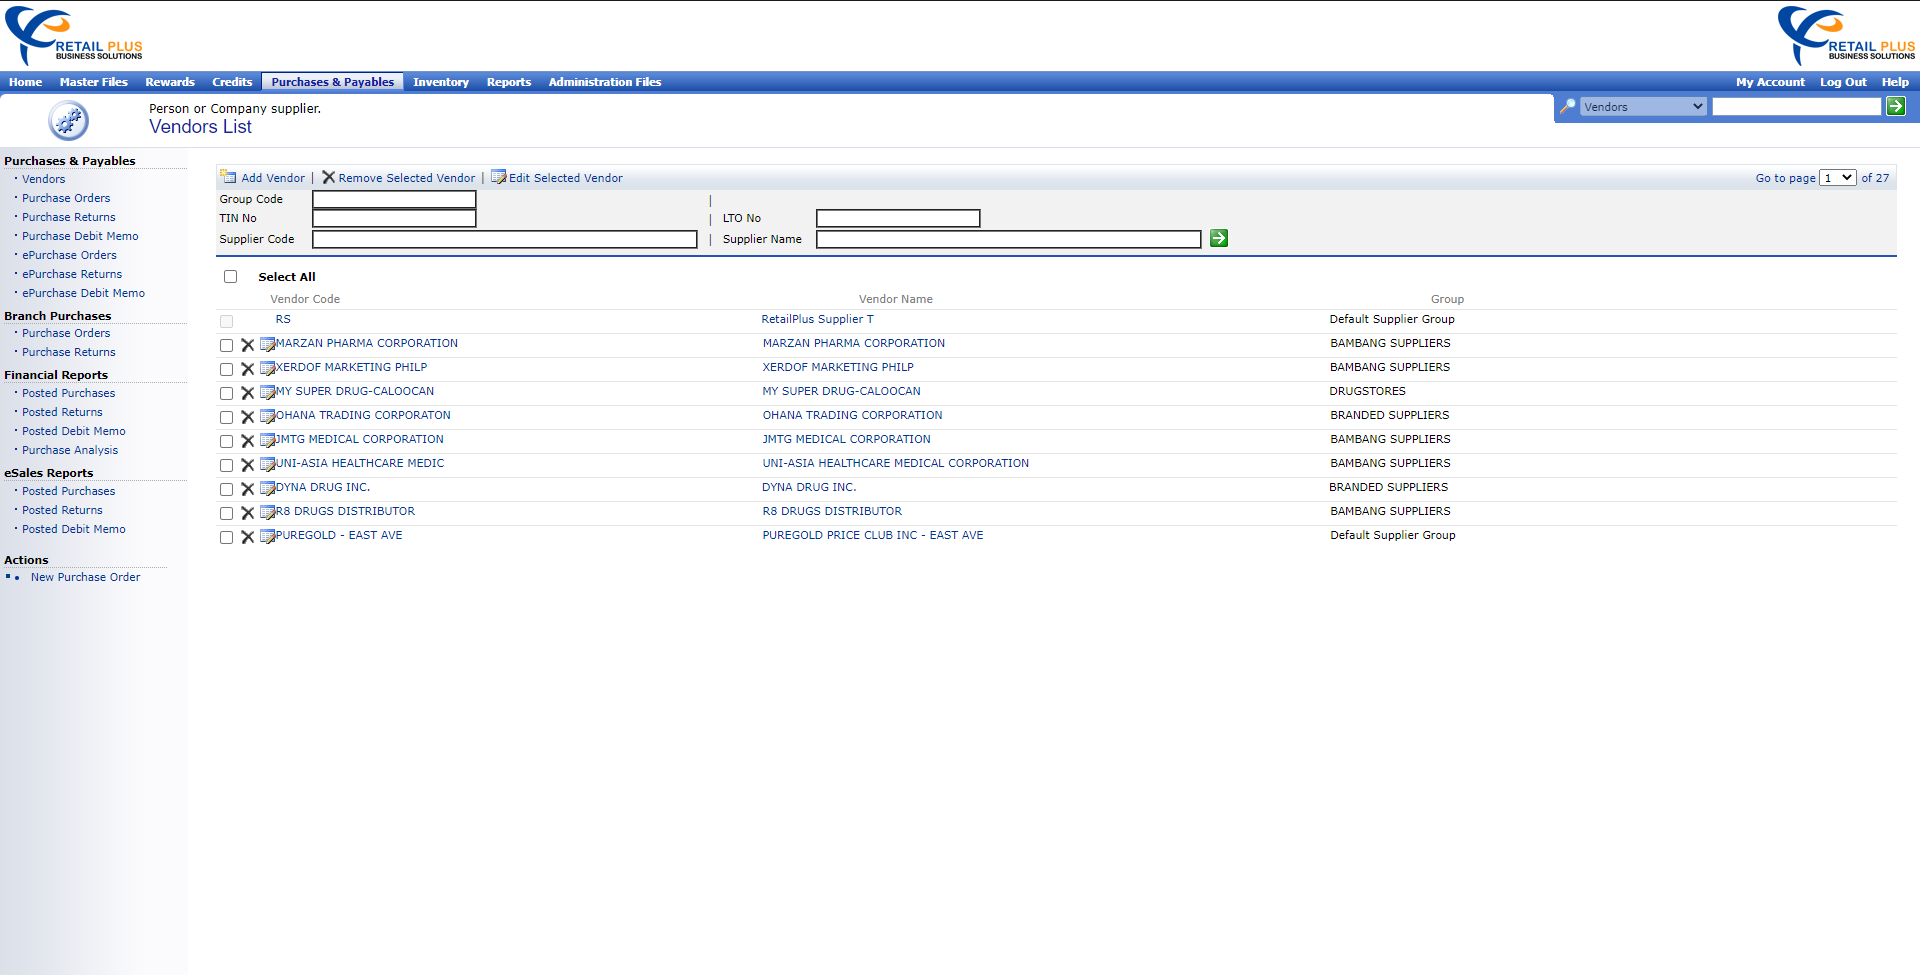Open the Purchases & Payables menu tab
The height and width of the screenshot is (975, 1920).
[332, 81]
